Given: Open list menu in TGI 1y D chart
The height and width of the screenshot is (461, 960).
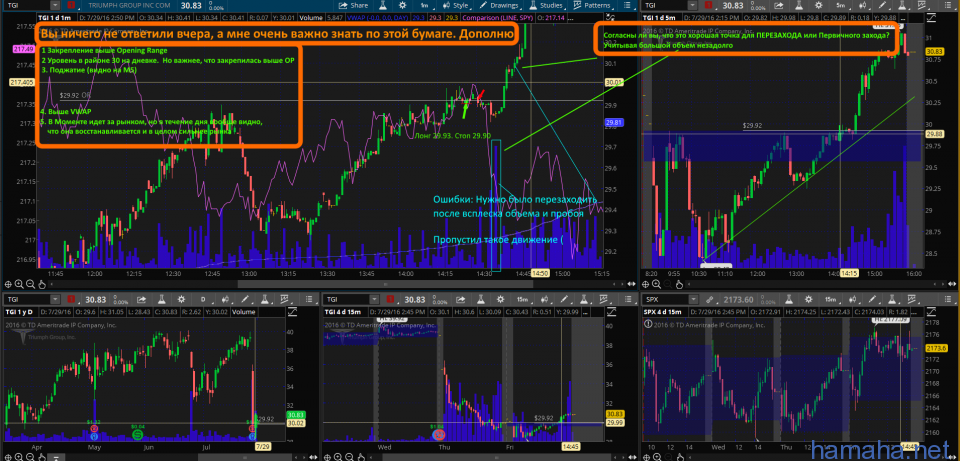Looking at the screenshot, I should point(310,299).
